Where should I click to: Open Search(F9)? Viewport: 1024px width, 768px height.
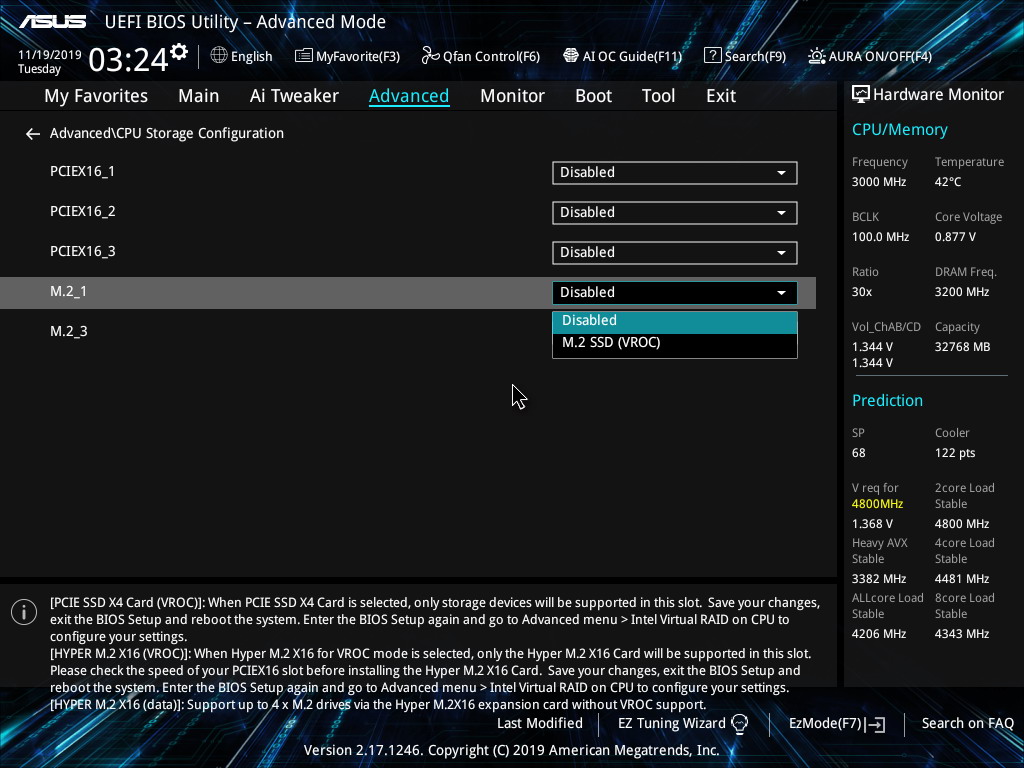pyautogui.click(x=744, y=56)
